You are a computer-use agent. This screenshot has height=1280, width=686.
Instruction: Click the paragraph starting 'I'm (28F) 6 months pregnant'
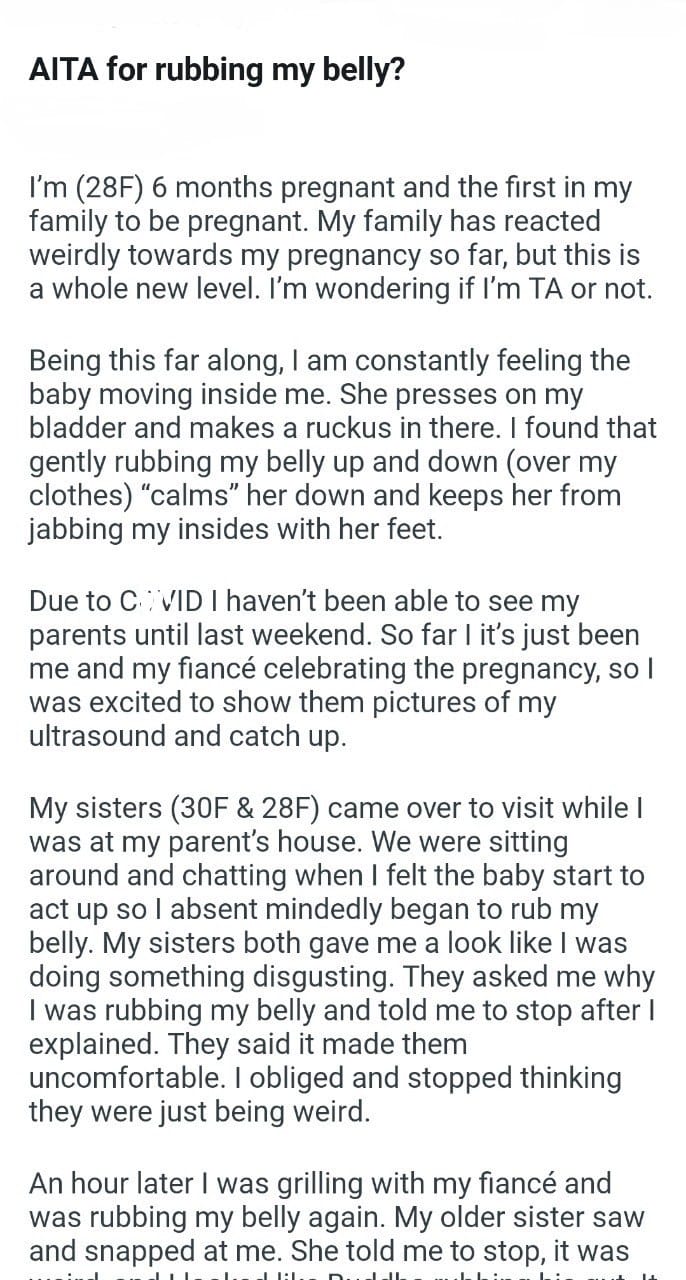coord(345,237)
